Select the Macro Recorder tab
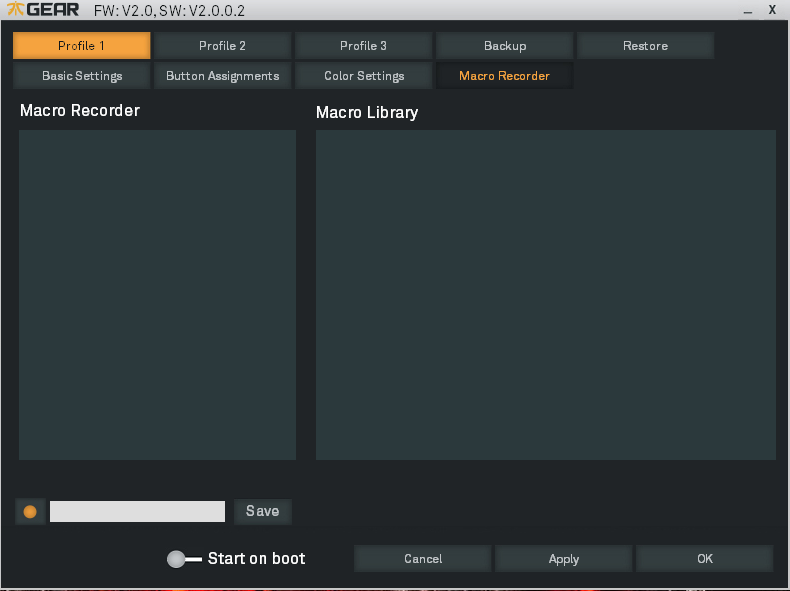This screenshot has height=591, width=790. tap(505, 76)
